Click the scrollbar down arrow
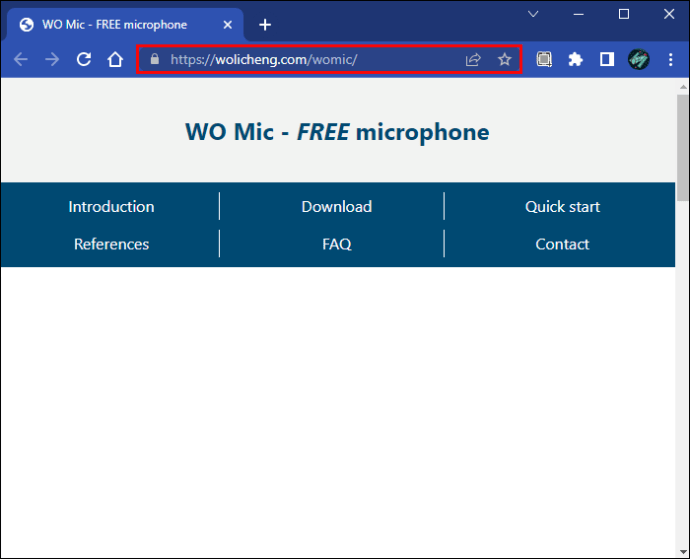The width and height of the screenshot is (690, 559). coord(683,551)
